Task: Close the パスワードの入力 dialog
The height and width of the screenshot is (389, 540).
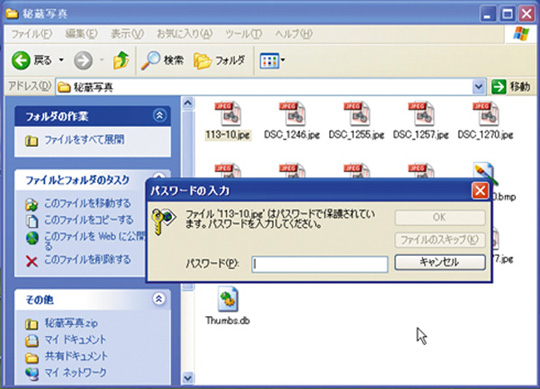Action: pos(480,191)
